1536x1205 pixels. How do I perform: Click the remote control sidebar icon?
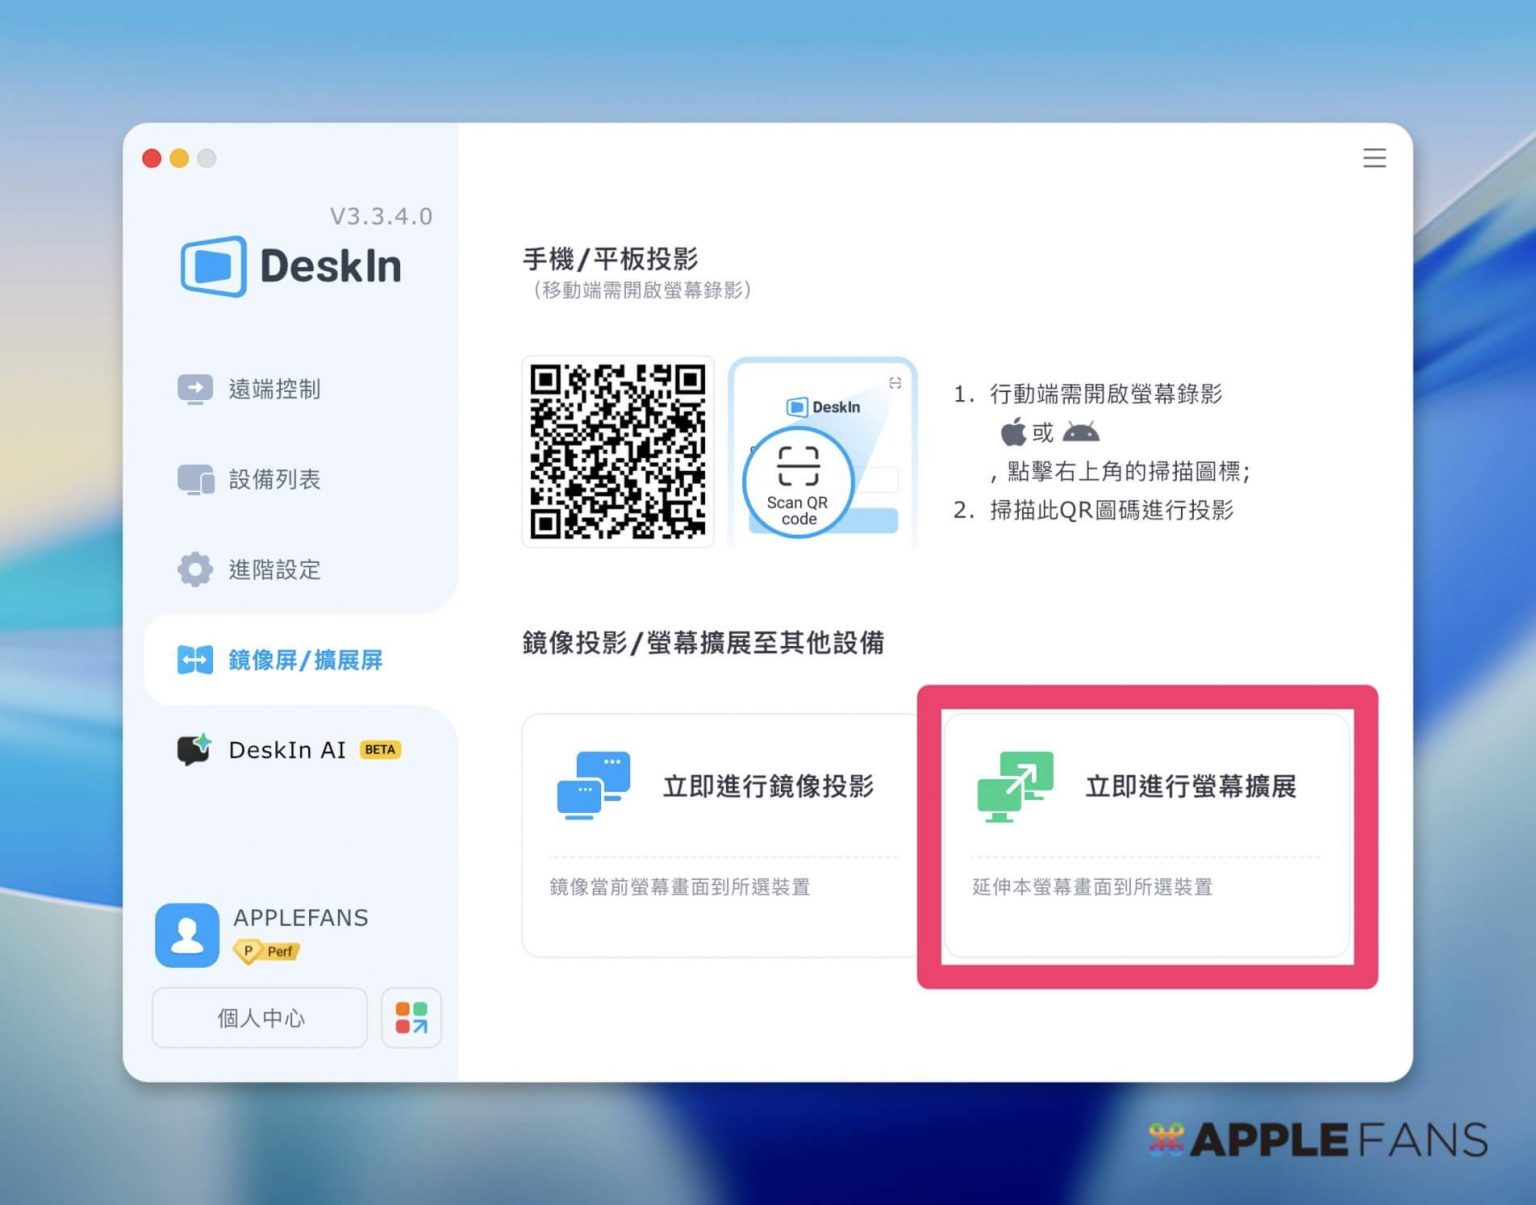coord(195,389)
